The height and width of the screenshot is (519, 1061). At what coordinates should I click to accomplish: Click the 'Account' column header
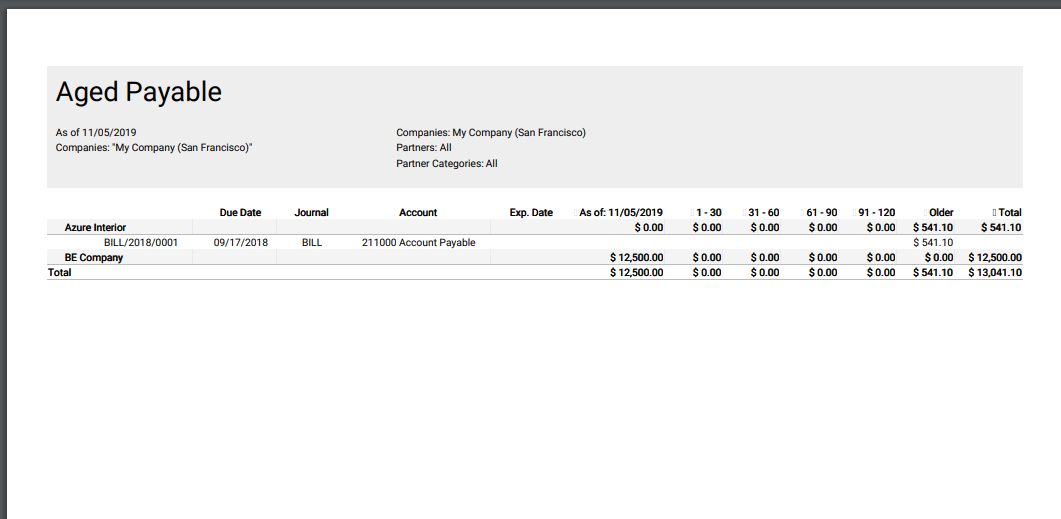point(418,212)
